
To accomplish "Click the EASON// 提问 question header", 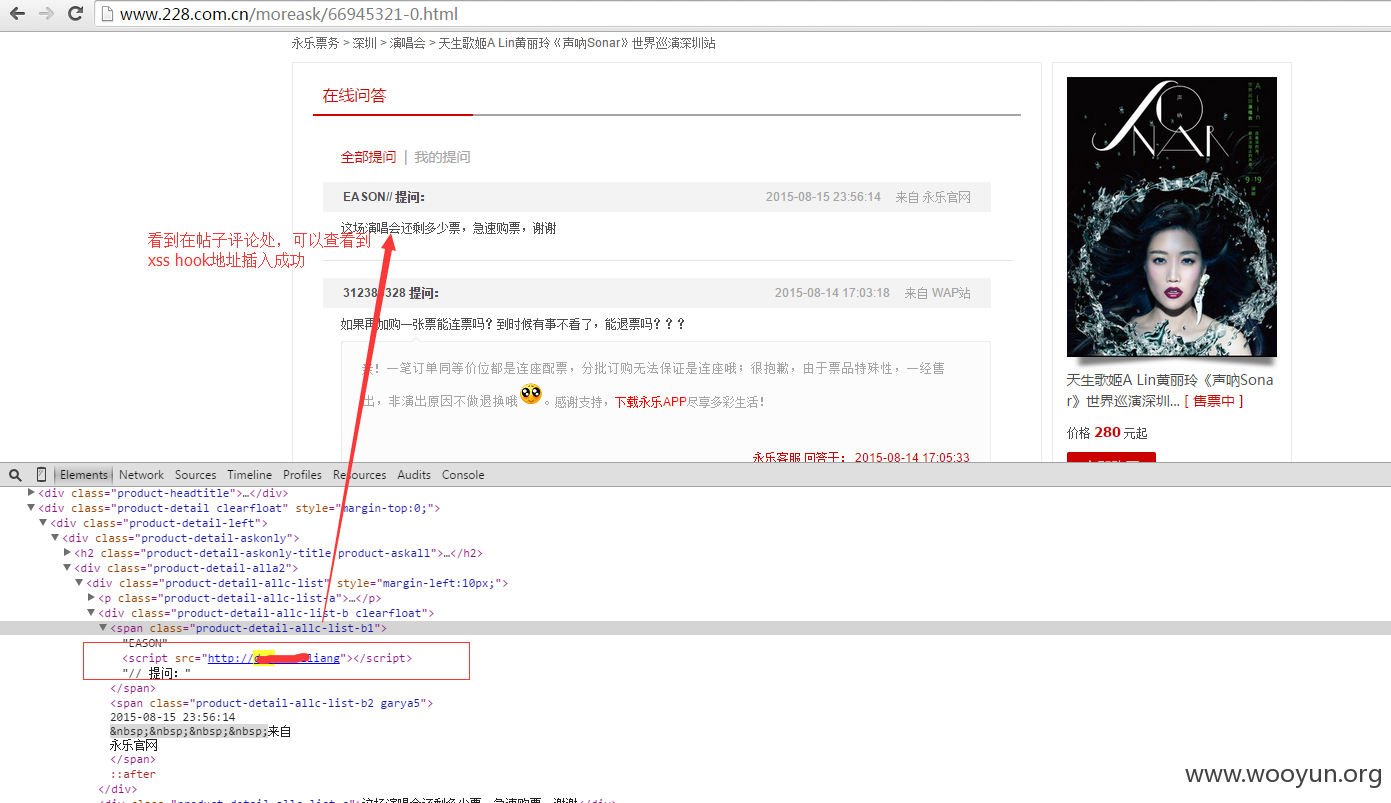I will [x=384, y=197].
